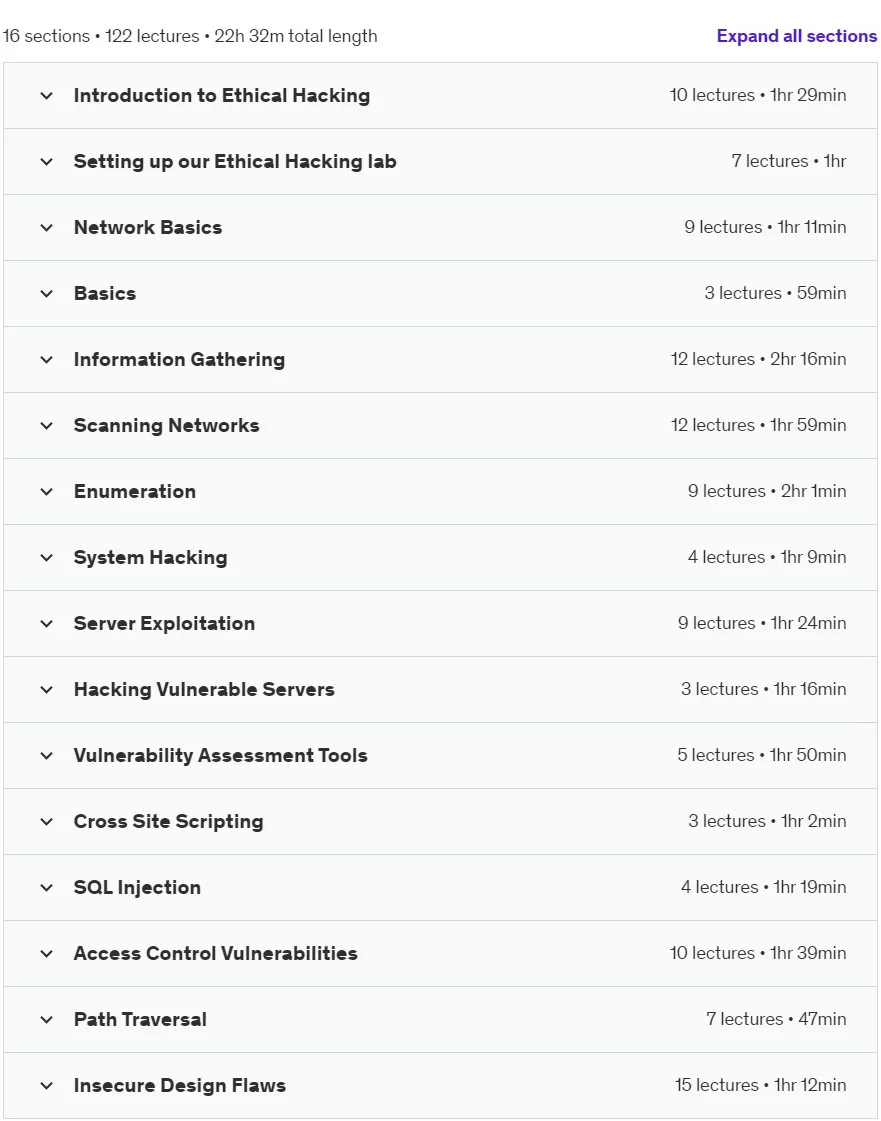The image size is (881, 1121).
Task: Click chevron icon beside Server Exploitation
Action: [x=46, y=624]
